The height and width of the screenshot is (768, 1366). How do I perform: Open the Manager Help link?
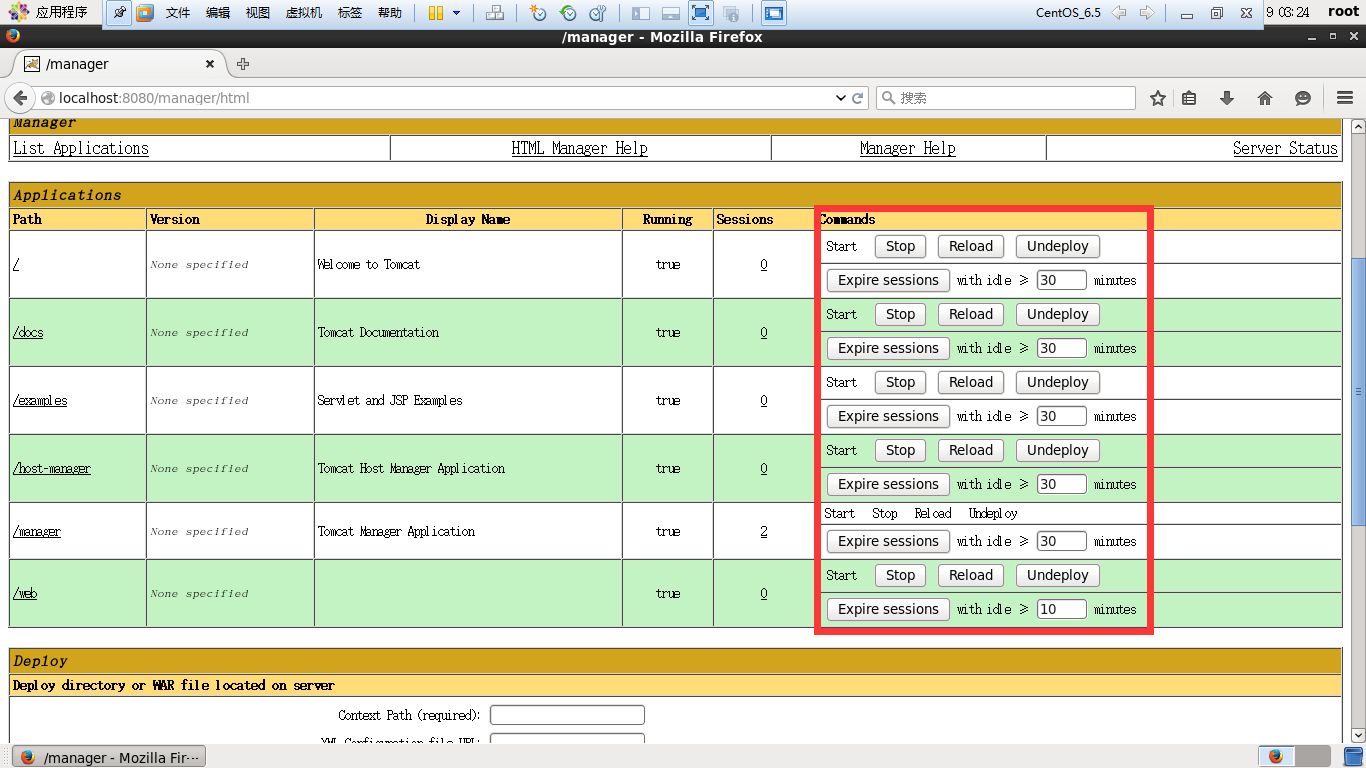(908, 148)
